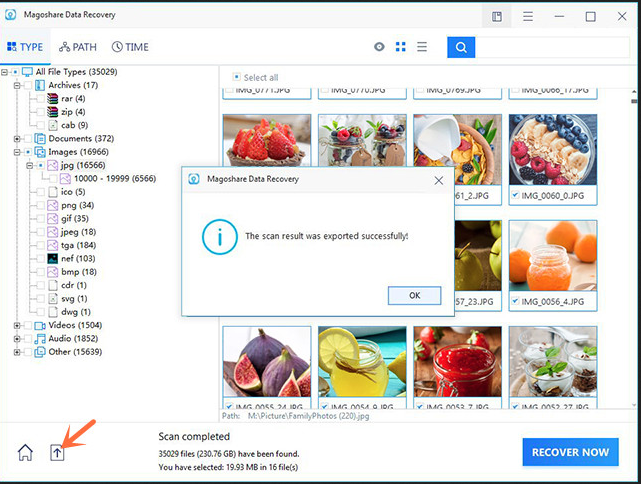The height and width of the screenshot is (484, 641).
Task: Close the export success dialog
Action: click(x=439, y=180)
